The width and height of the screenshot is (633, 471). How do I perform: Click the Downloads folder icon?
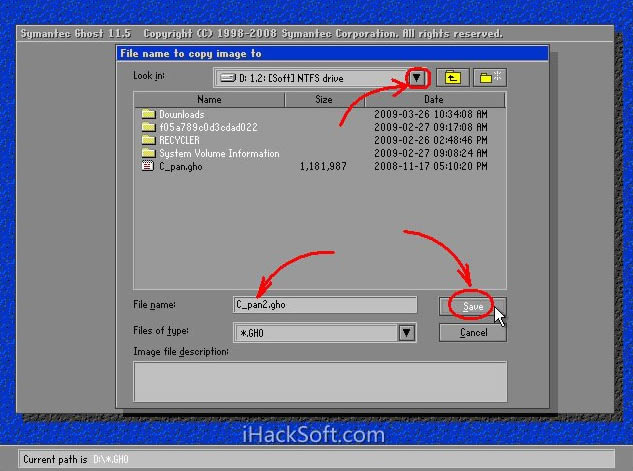coord(148,114)
